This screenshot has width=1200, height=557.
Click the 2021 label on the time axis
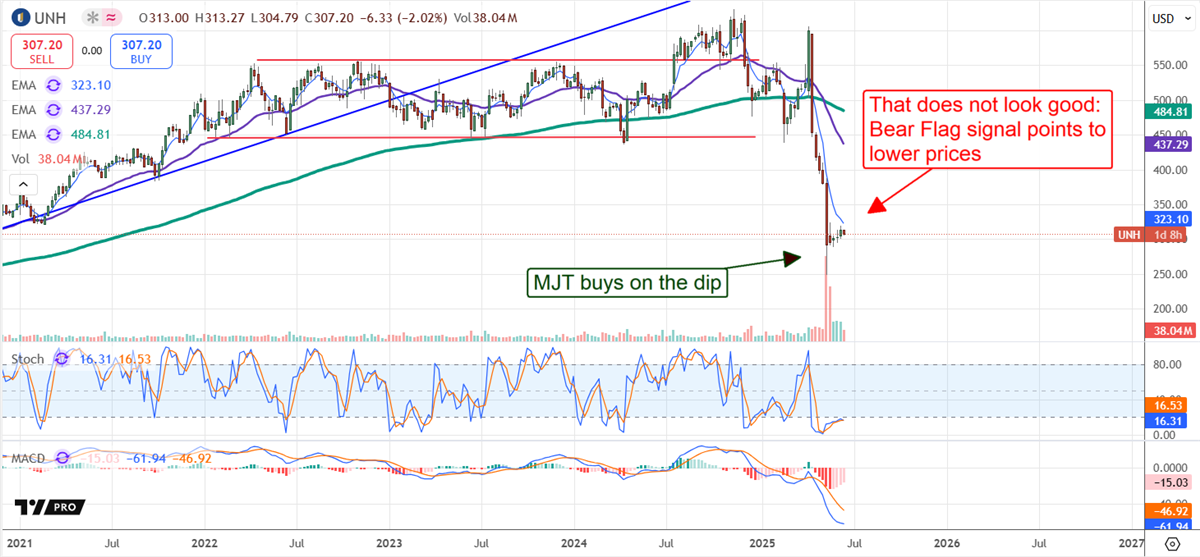click(x=20, y=544)
